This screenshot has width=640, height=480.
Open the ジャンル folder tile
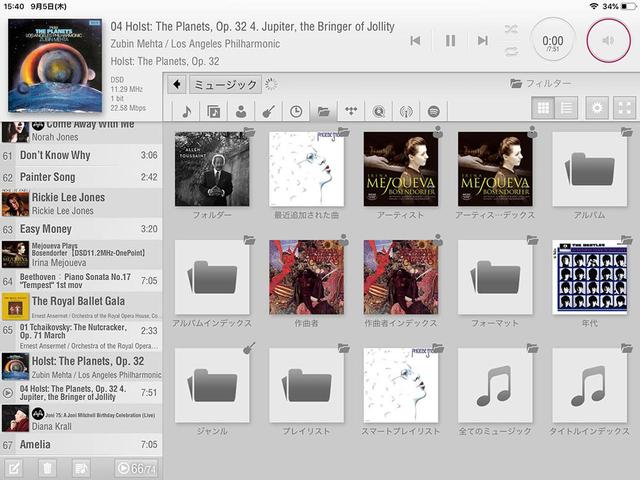(x=212, y=385)
